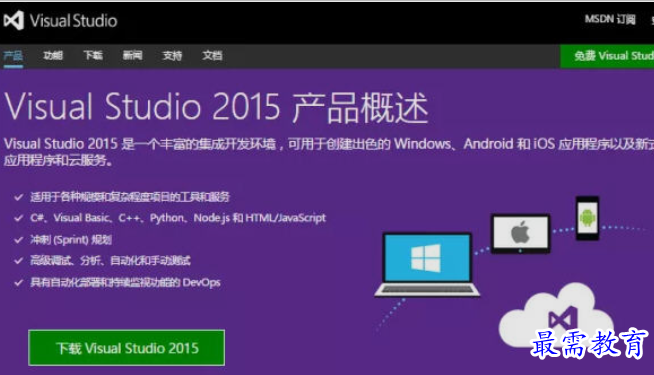Click the DevOps feature list item
Image resolution: width=654 pixels, height=375 pixels.
click(x=125, y=282)
